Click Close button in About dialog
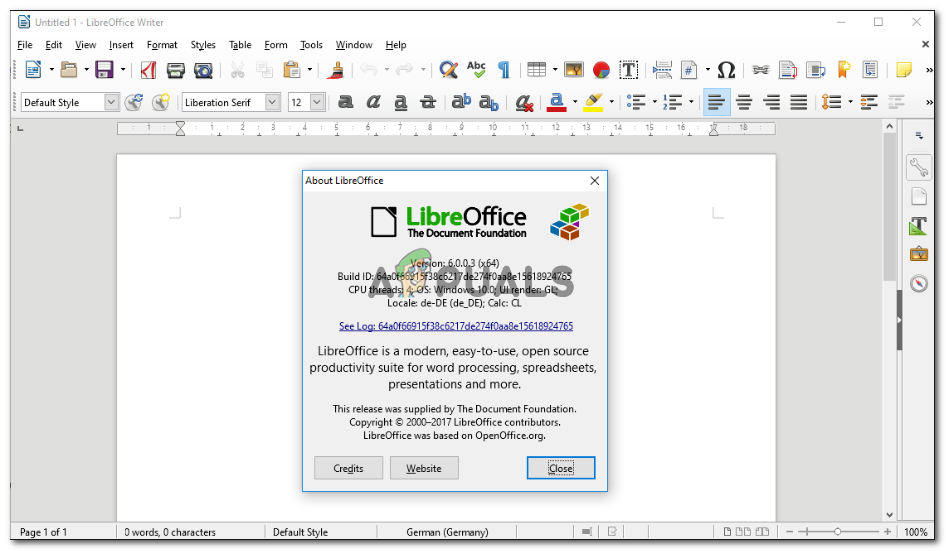This screenshot has width=946, height=551. [561, 468]
